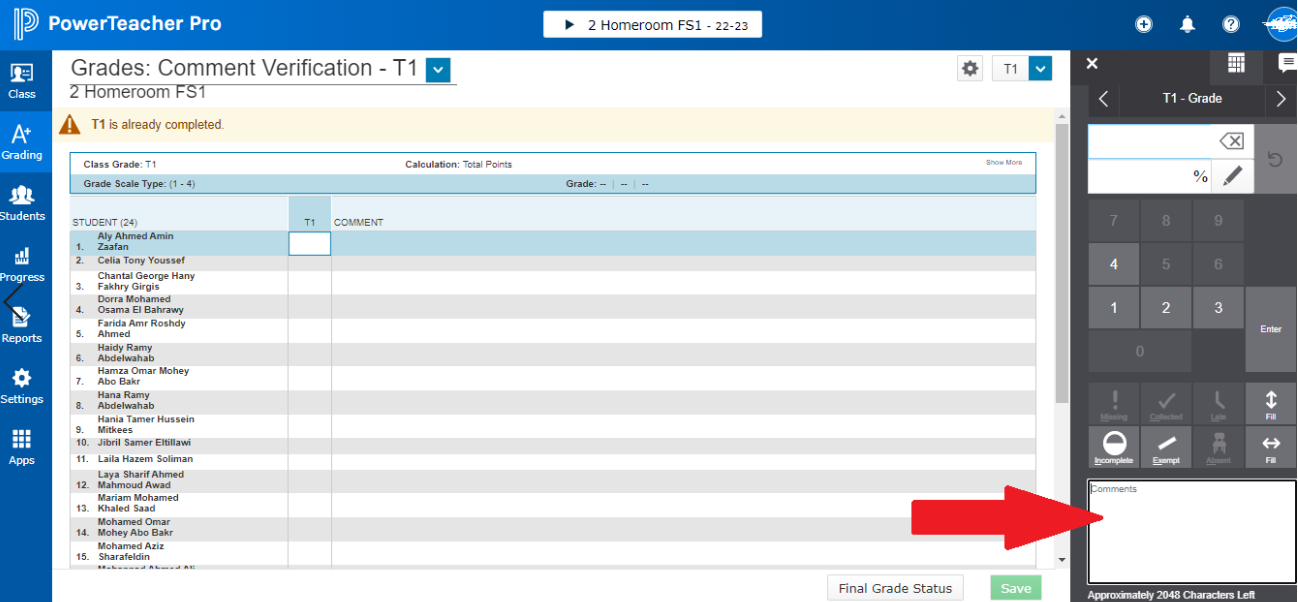Open the class selector 2 Homeroom FS1
Screen dimensions: 1298x602
click(652, 25)
